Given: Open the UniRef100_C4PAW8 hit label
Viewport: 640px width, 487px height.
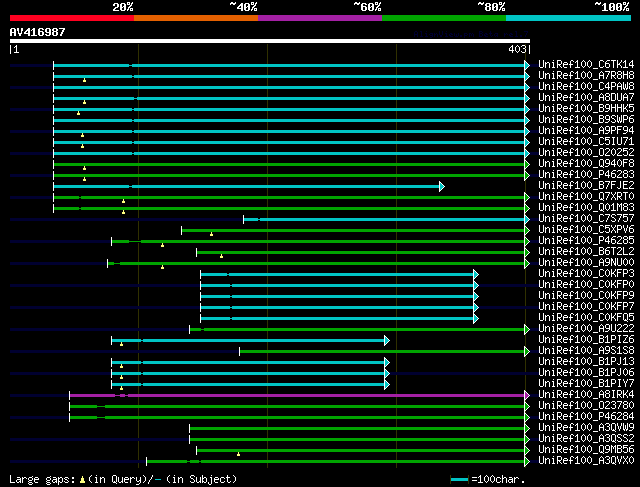Looking at the screenshot, I should tap(586, 87).
